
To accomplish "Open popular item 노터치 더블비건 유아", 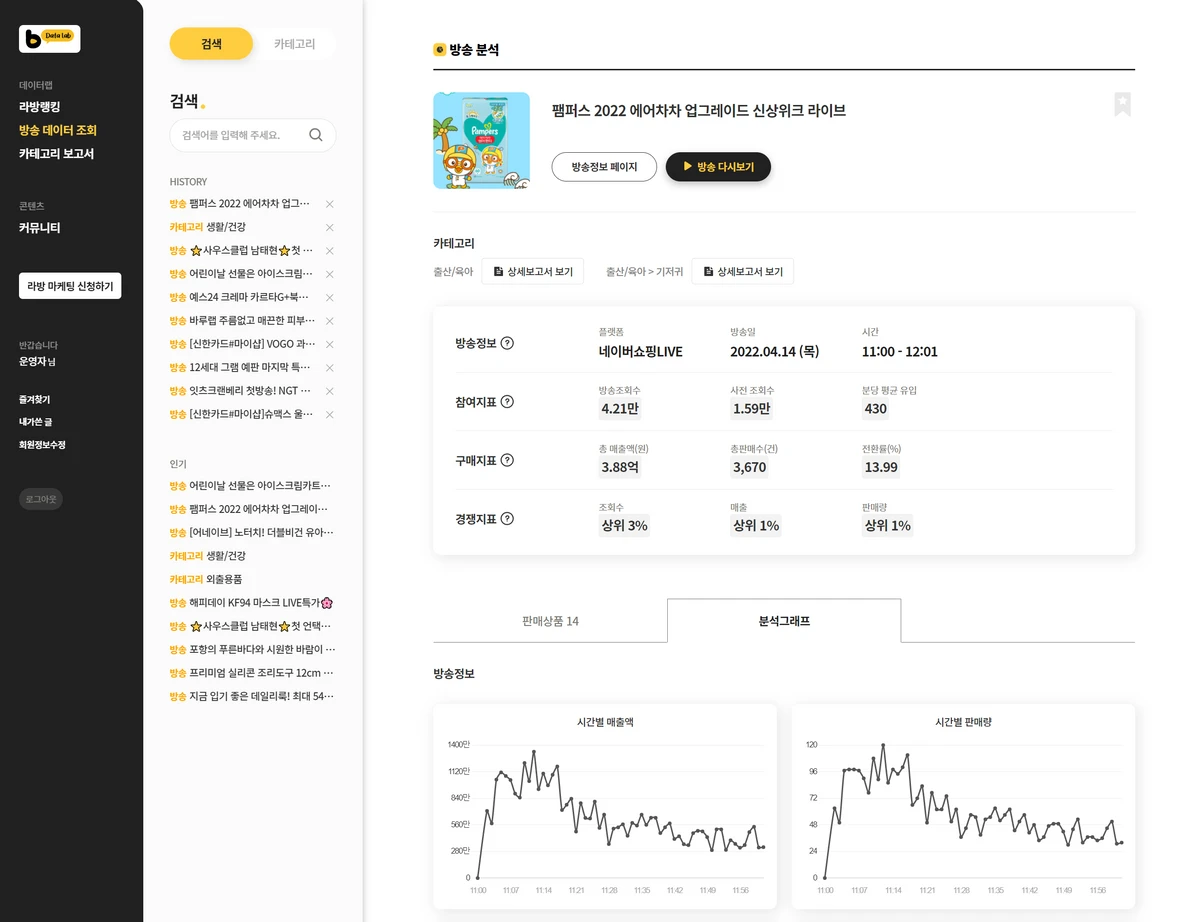I will (x=252, y=532).
